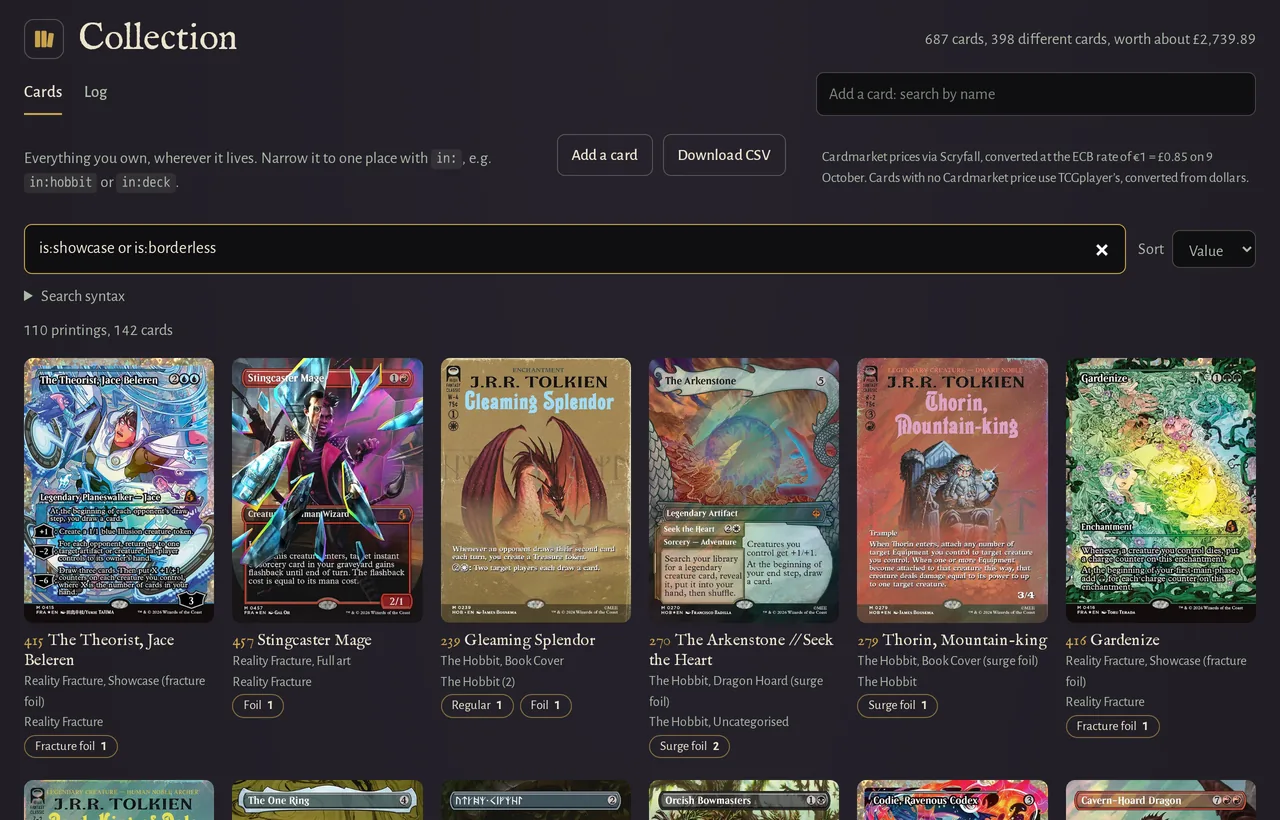The height and width of the screenshot is (820, 1280).
Task: Click The Arkenstone's 'Surge foil 2' badge
Action: 690,746
